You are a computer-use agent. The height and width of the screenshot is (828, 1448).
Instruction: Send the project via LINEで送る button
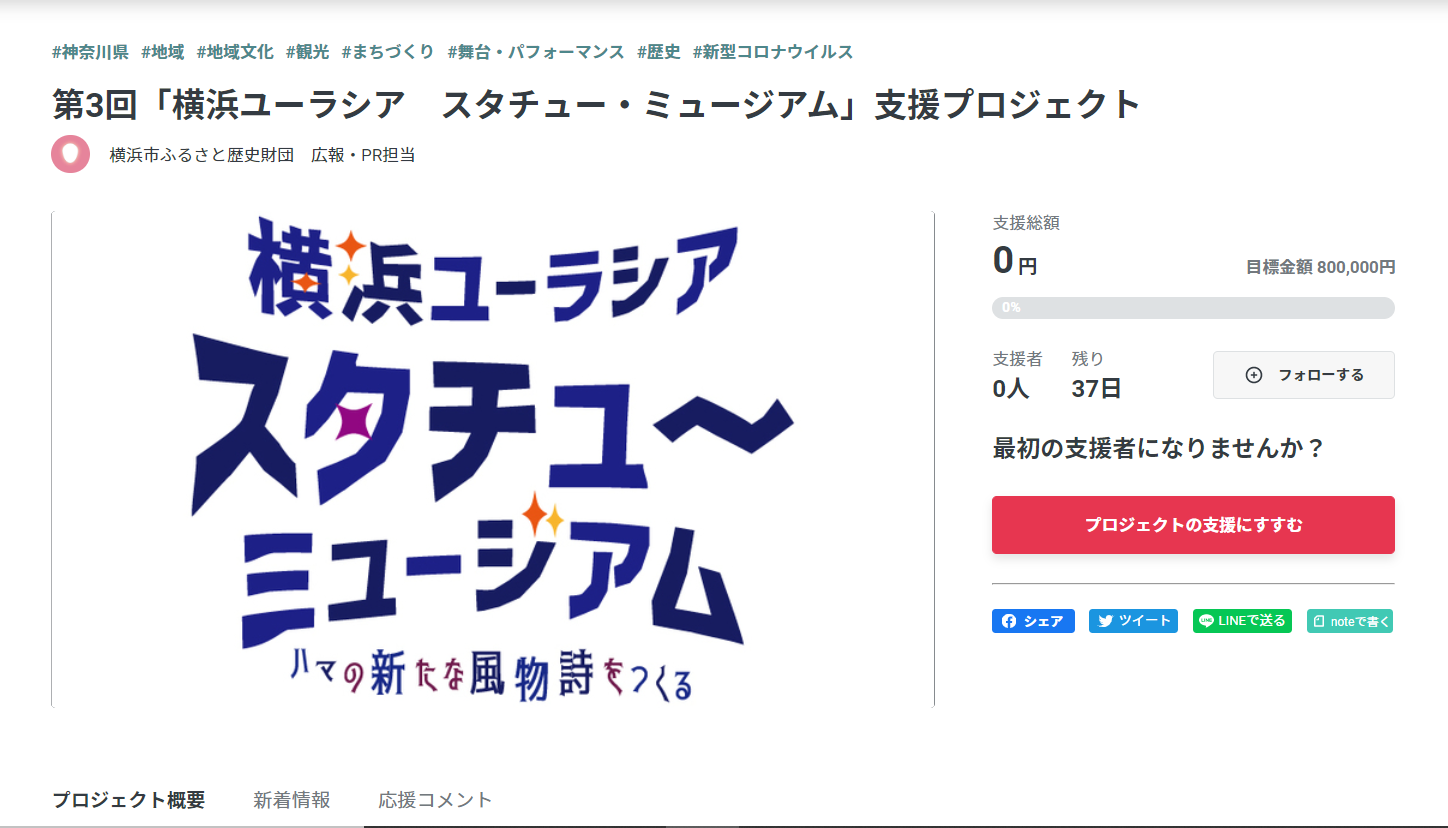1242,621
